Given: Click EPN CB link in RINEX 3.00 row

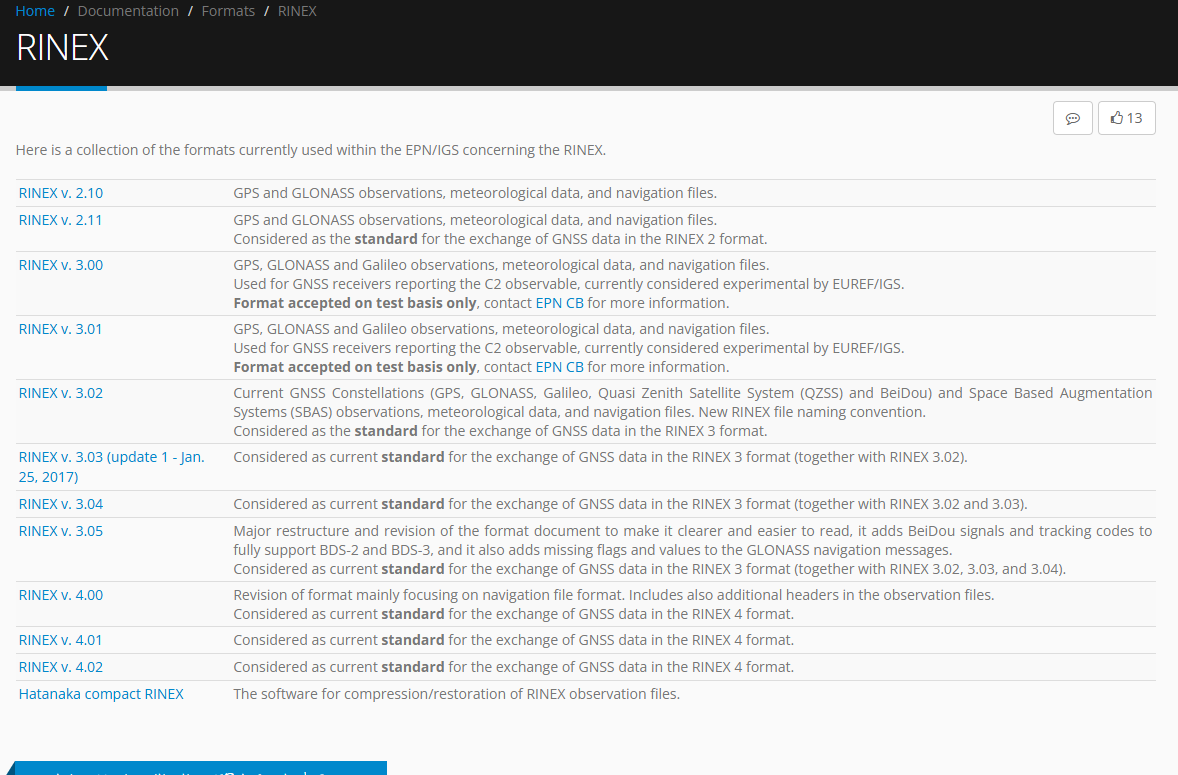Looking at the screenshot, I should click(559, 303).
